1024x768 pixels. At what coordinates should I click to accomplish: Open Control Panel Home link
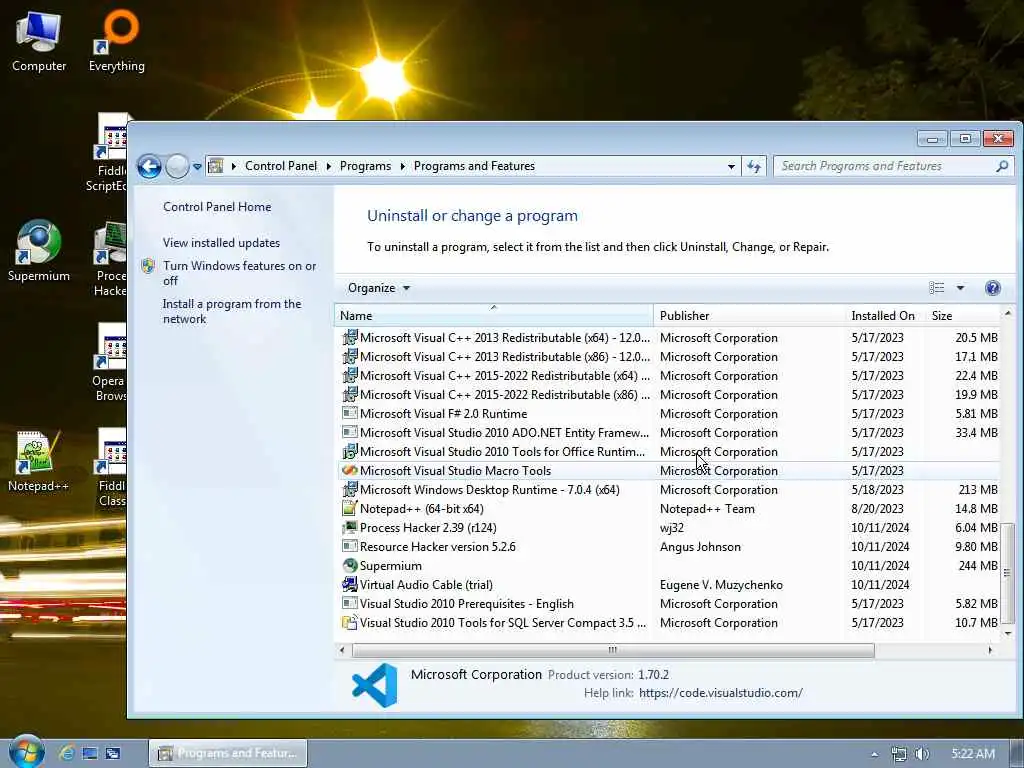pos(217,207)
